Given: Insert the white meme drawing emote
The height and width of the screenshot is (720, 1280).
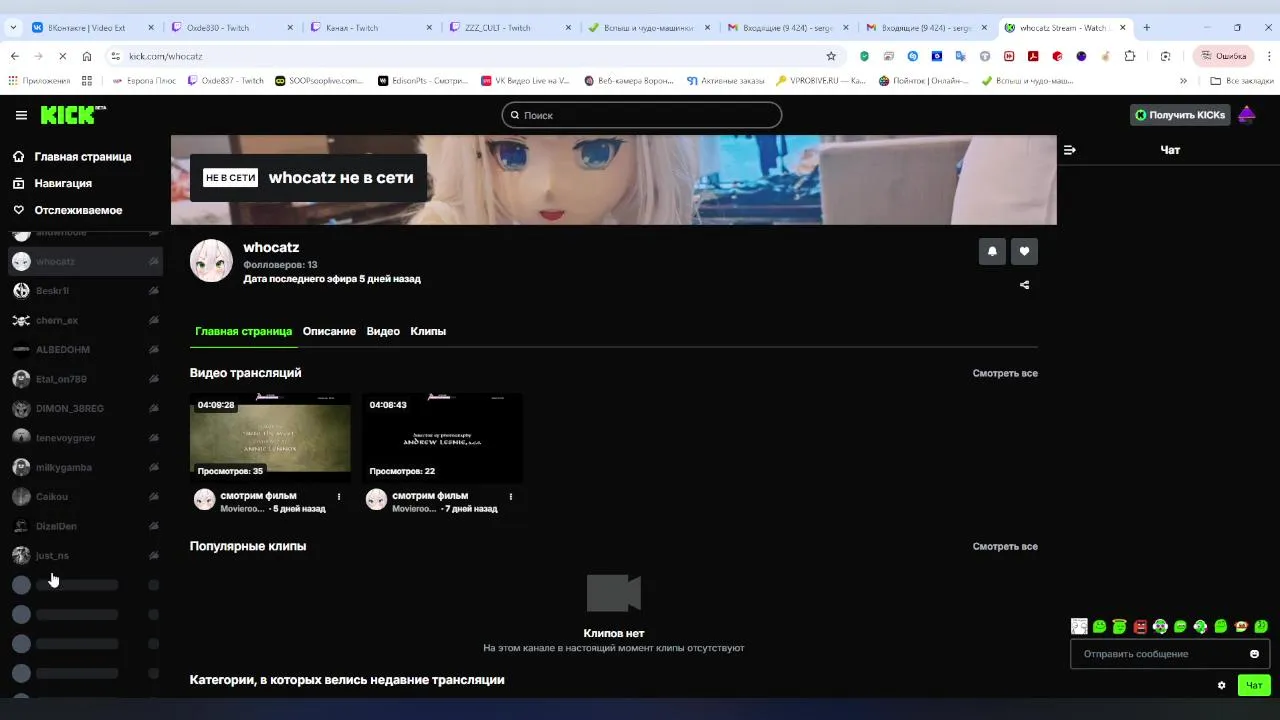Looking at the screenshot, I should (x=1079, y=627).
